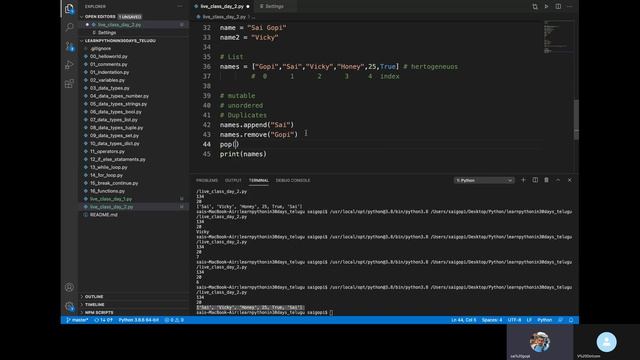Click the Run Python File play icon

point(546,7)
